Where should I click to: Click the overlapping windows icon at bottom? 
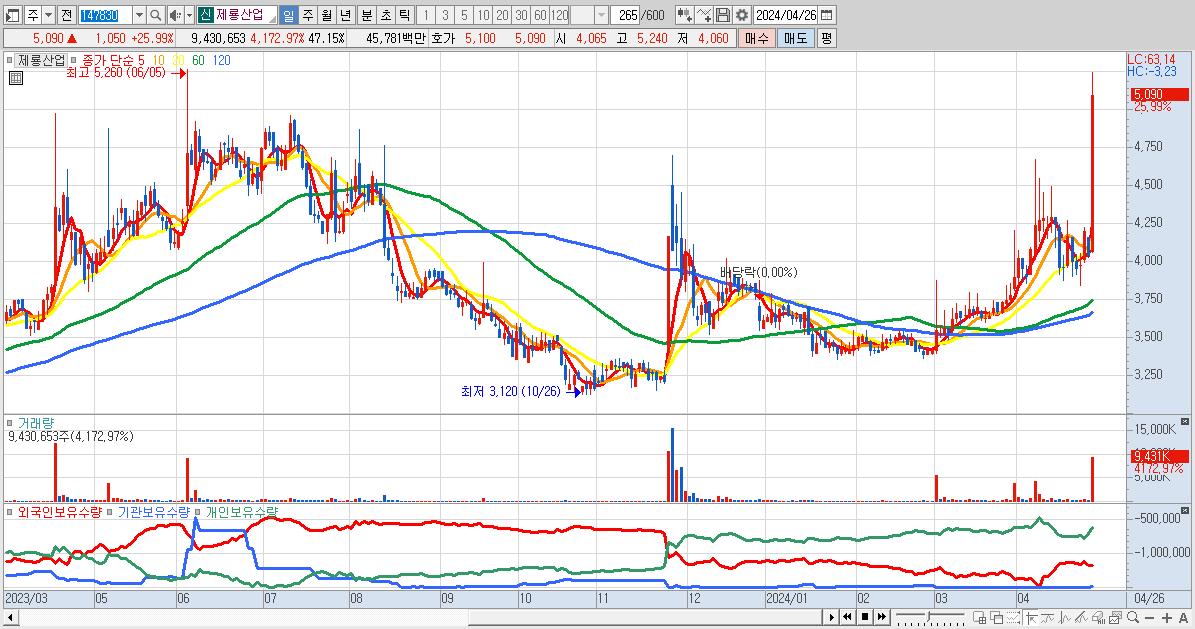[x=996, y=618]
